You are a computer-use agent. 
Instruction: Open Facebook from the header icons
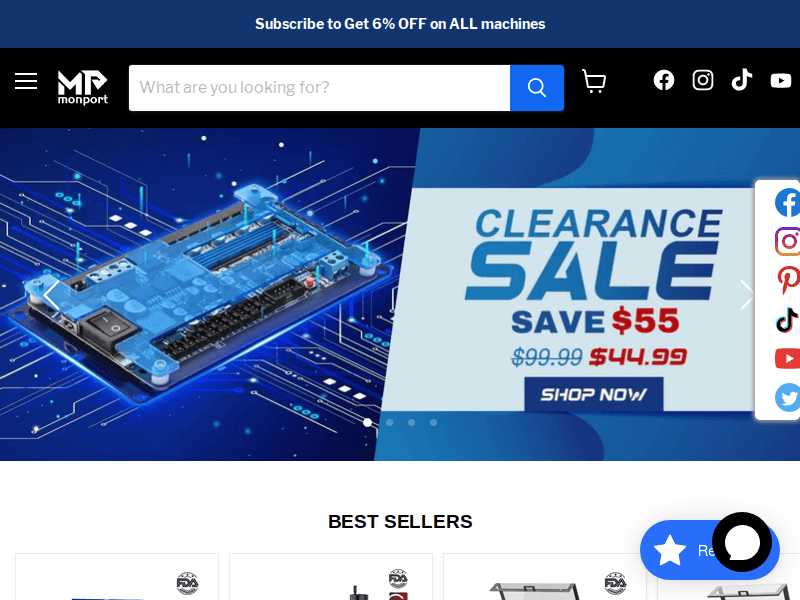coord(664,81)
